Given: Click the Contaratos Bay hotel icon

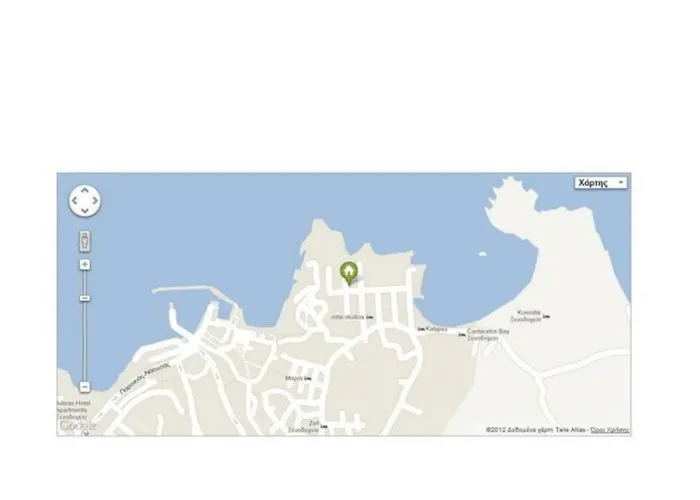Looking at the screenshot, I should (x=462, y=334).
